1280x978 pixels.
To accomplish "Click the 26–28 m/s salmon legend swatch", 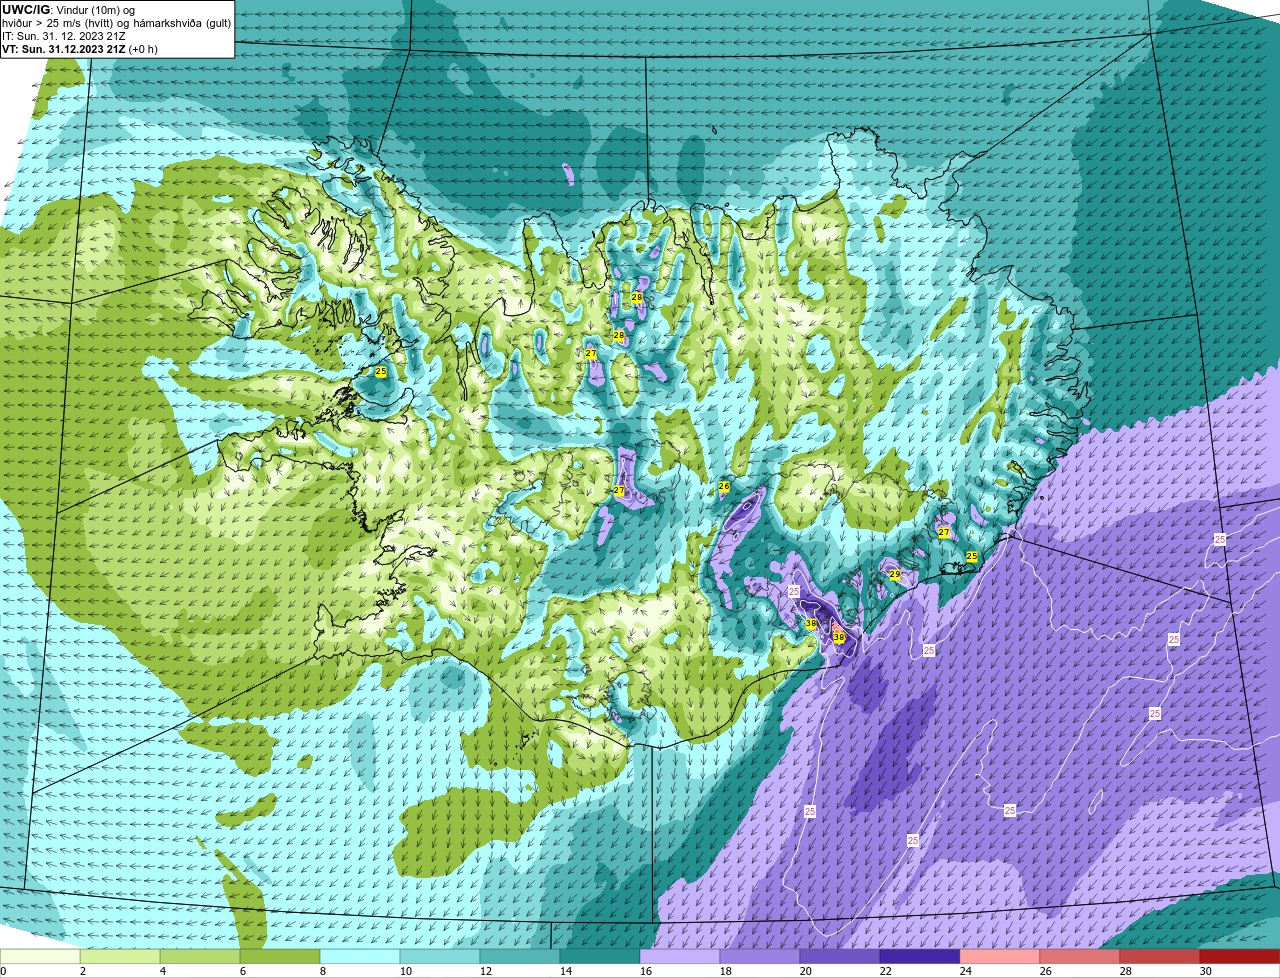I will coord(1080,957).
